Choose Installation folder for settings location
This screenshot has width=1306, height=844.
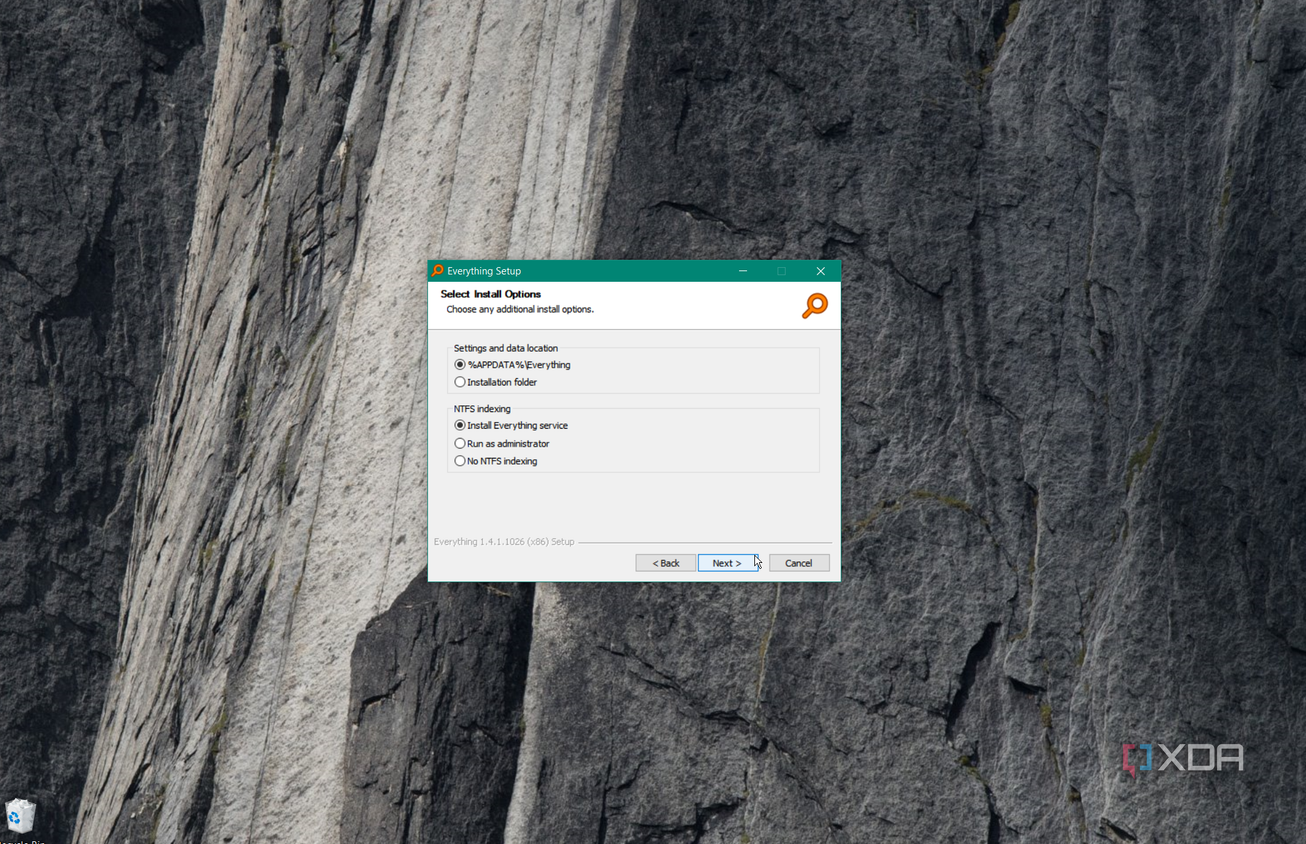click(x=496, y=382)
